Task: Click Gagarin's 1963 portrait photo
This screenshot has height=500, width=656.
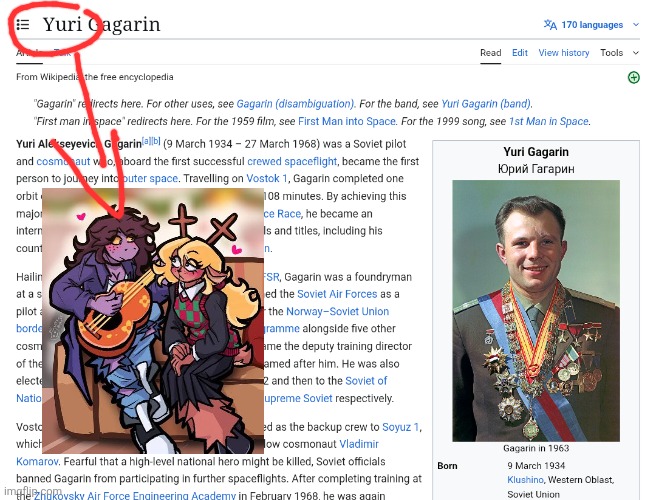Action: click(536, 311)
